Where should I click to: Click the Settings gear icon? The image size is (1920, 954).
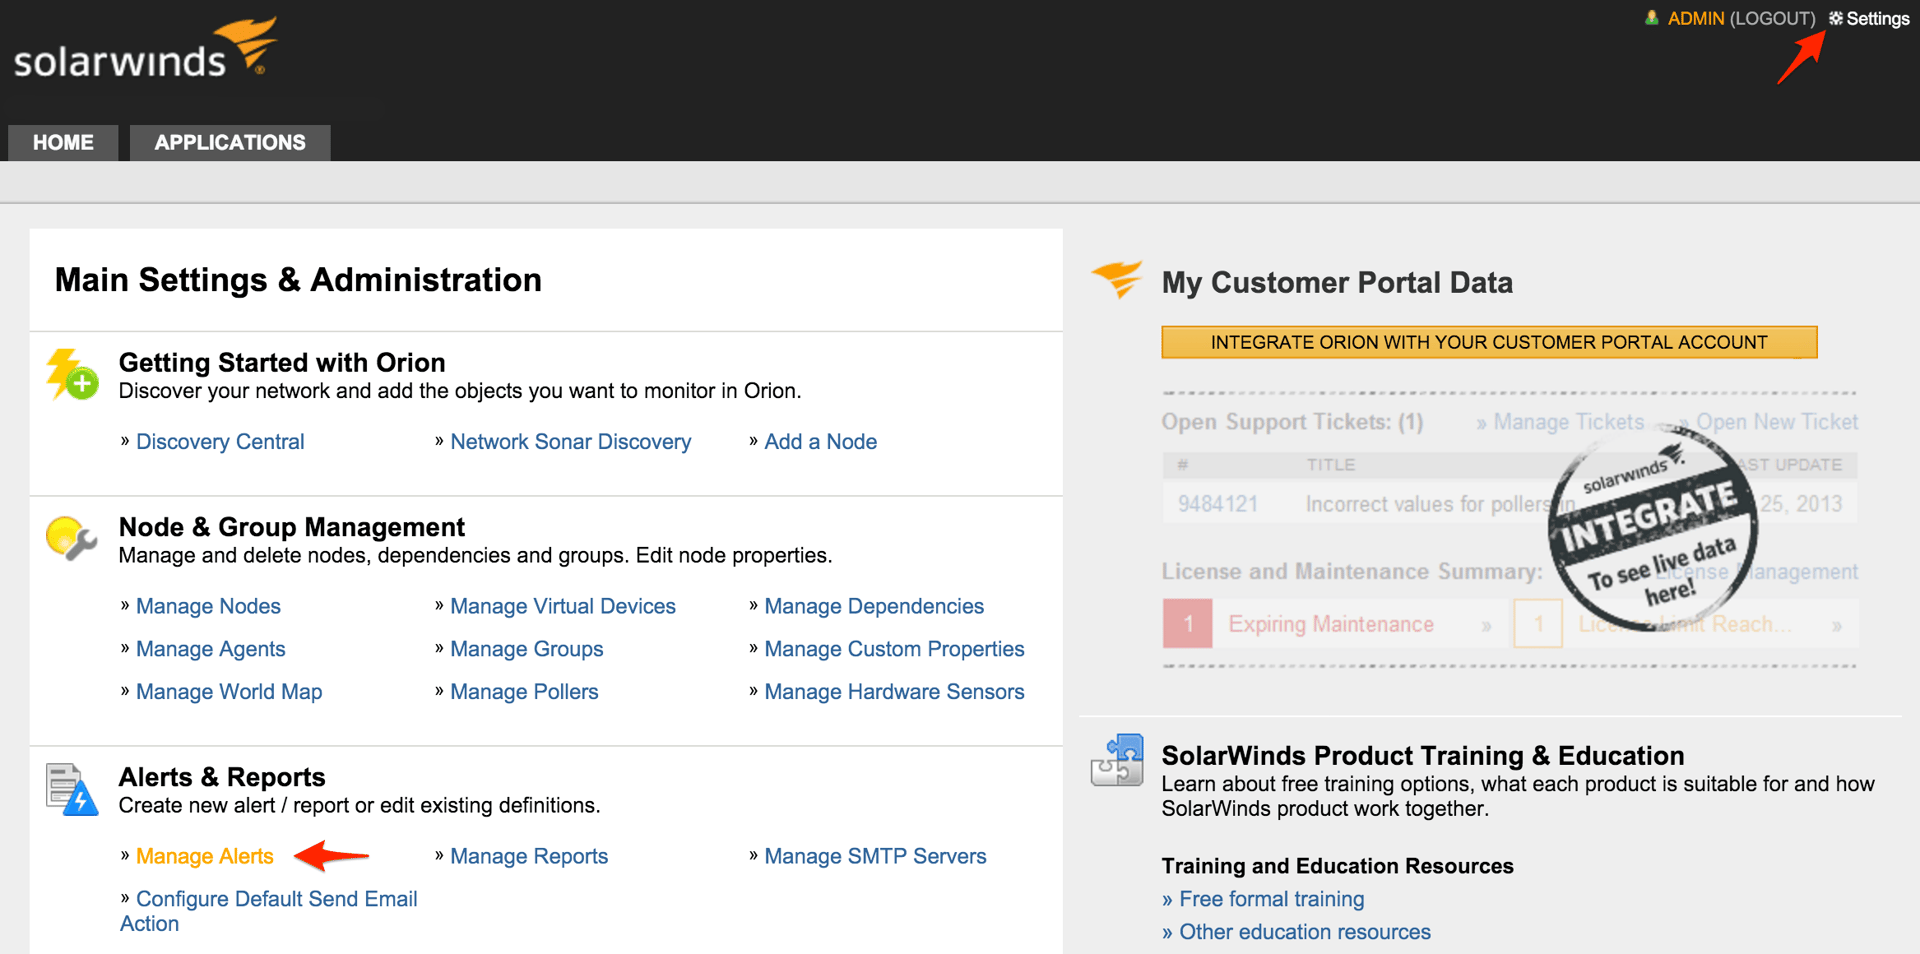pyautogui.click(x=1836, y=18)
